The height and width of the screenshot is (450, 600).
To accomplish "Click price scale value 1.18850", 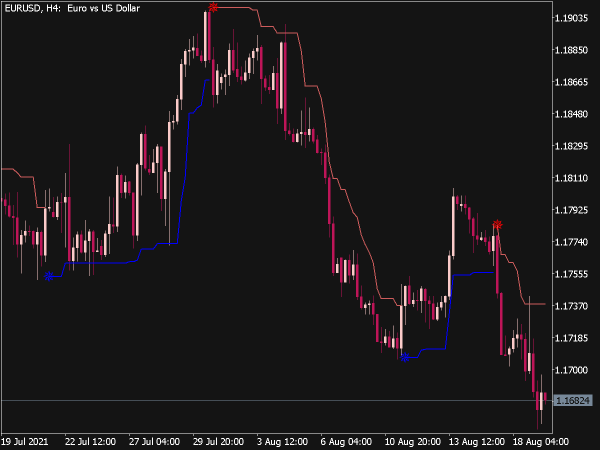I will tap(571, 50).
